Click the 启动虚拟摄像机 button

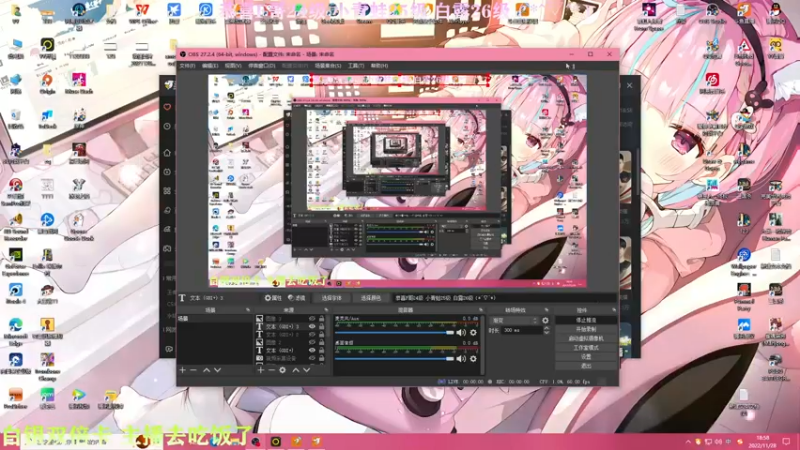586,339
